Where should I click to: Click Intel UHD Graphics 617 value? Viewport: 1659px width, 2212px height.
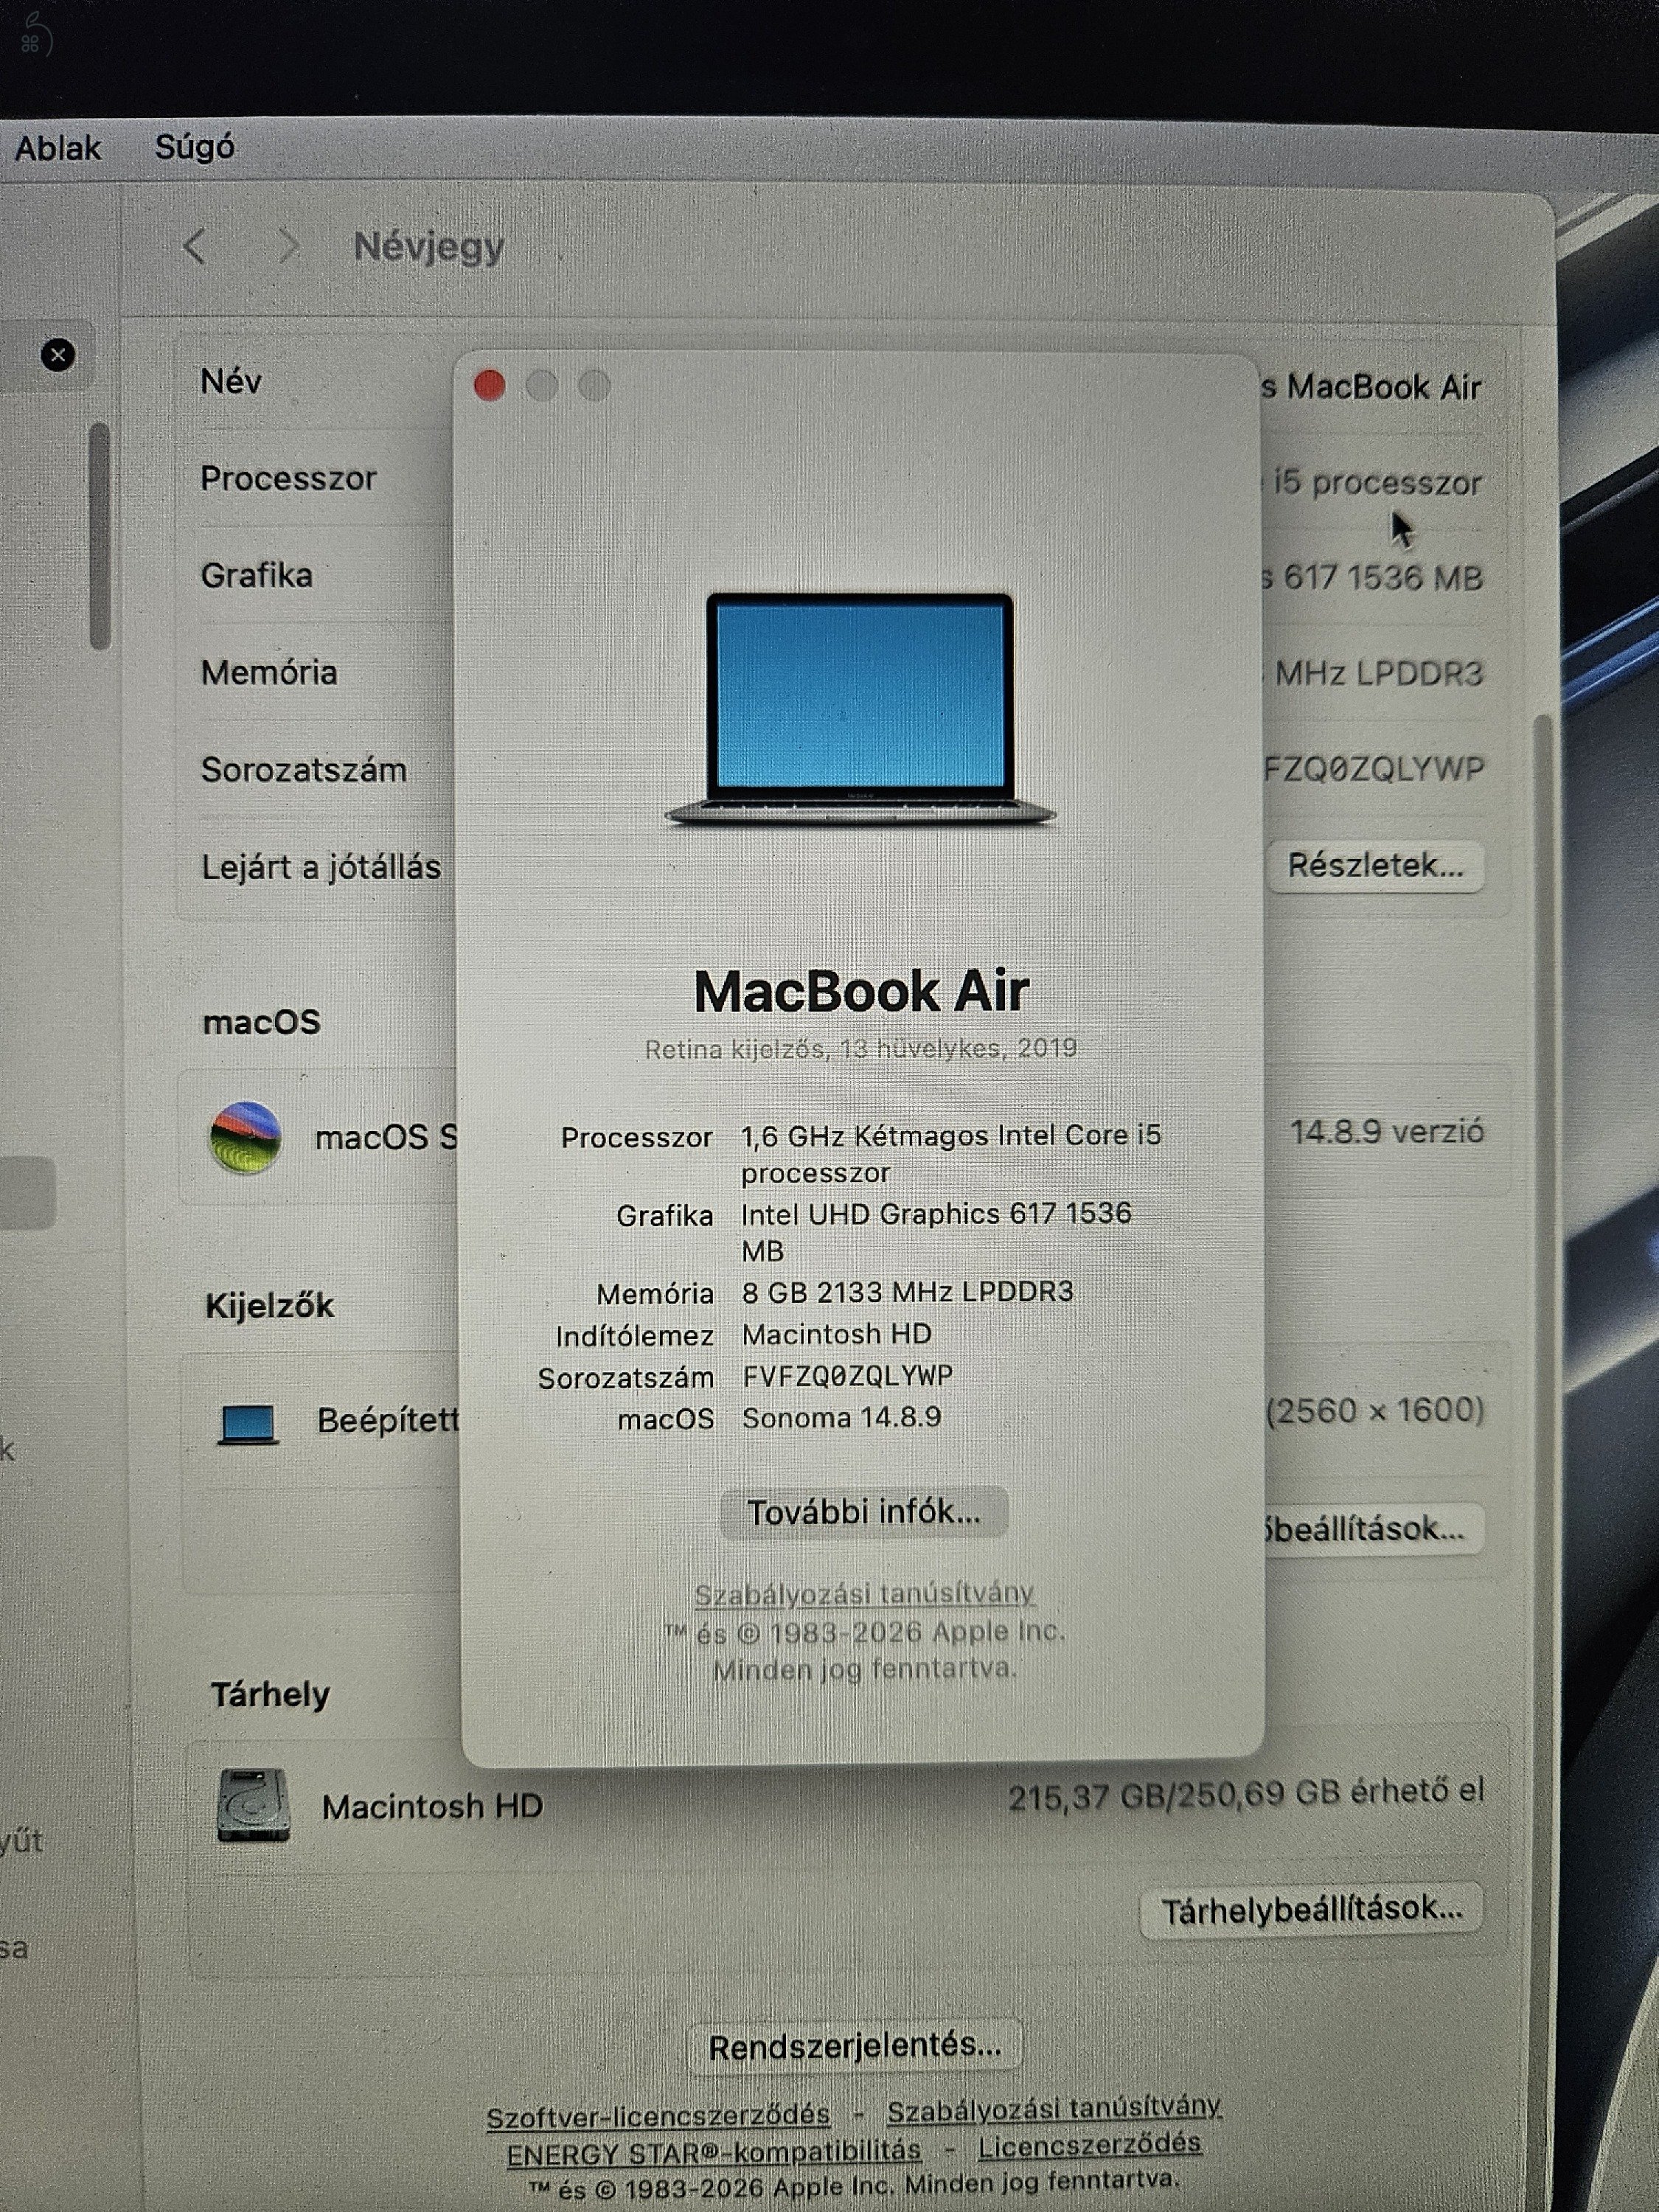[x=936, y=1231]
